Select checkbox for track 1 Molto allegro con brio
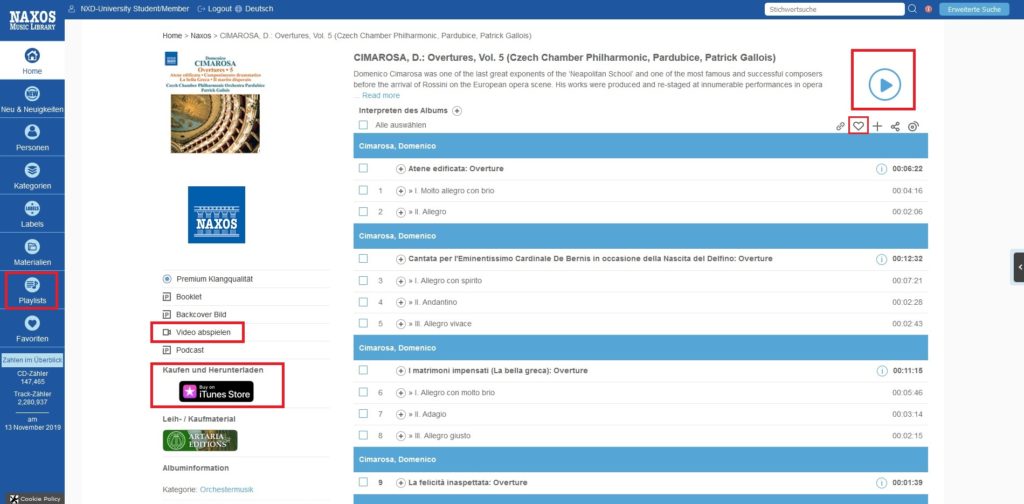Viewport: 1024px width, 504px height. [x=364, y=190]
